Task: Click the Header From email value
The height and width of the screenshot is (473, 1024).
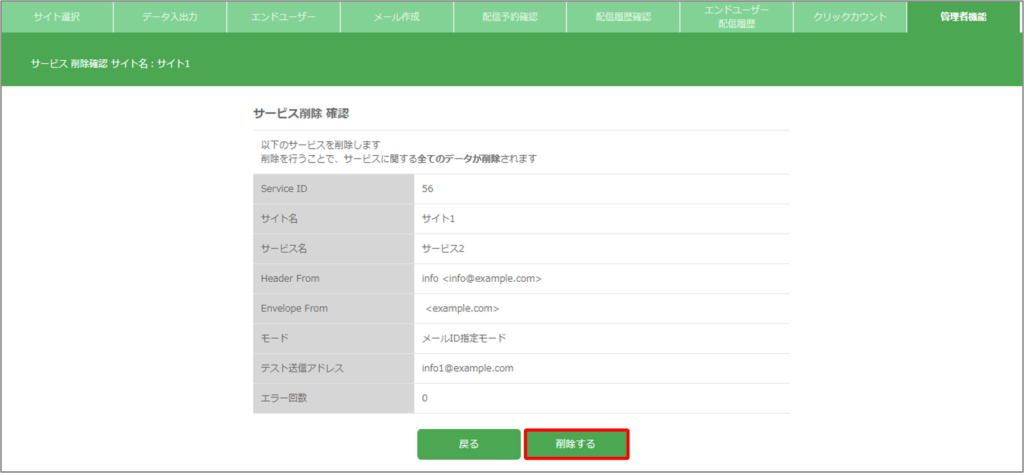Action: coord(482,279)
